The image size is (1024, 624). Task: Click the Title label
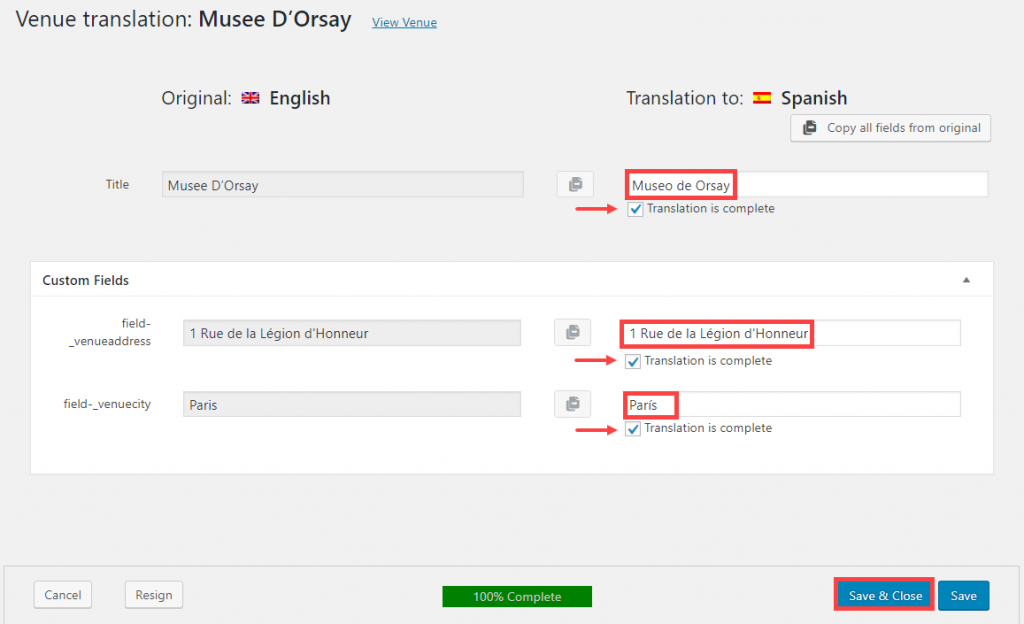(118, 184)
